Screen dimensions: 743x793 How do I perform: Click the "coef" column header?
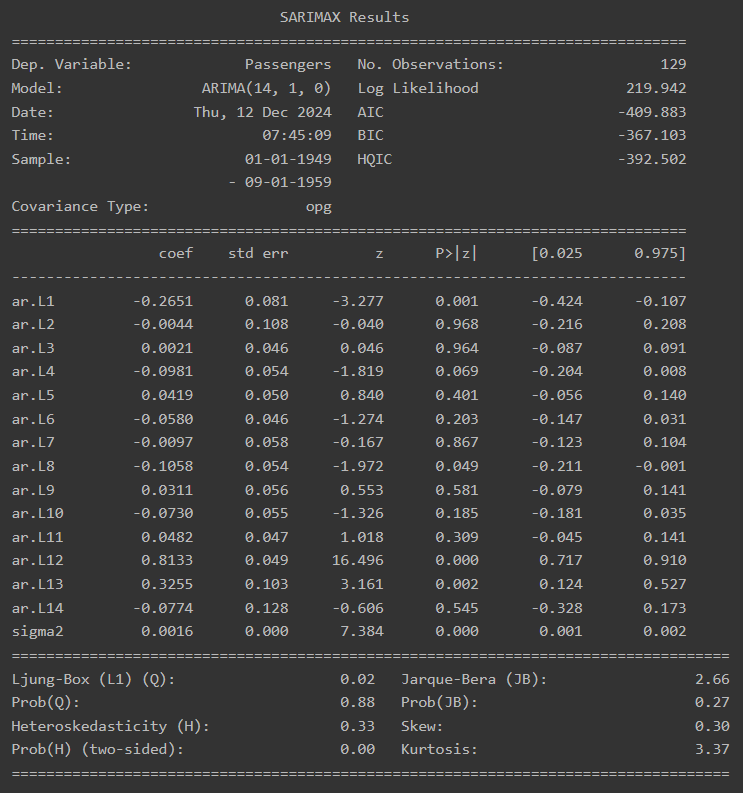176,253
